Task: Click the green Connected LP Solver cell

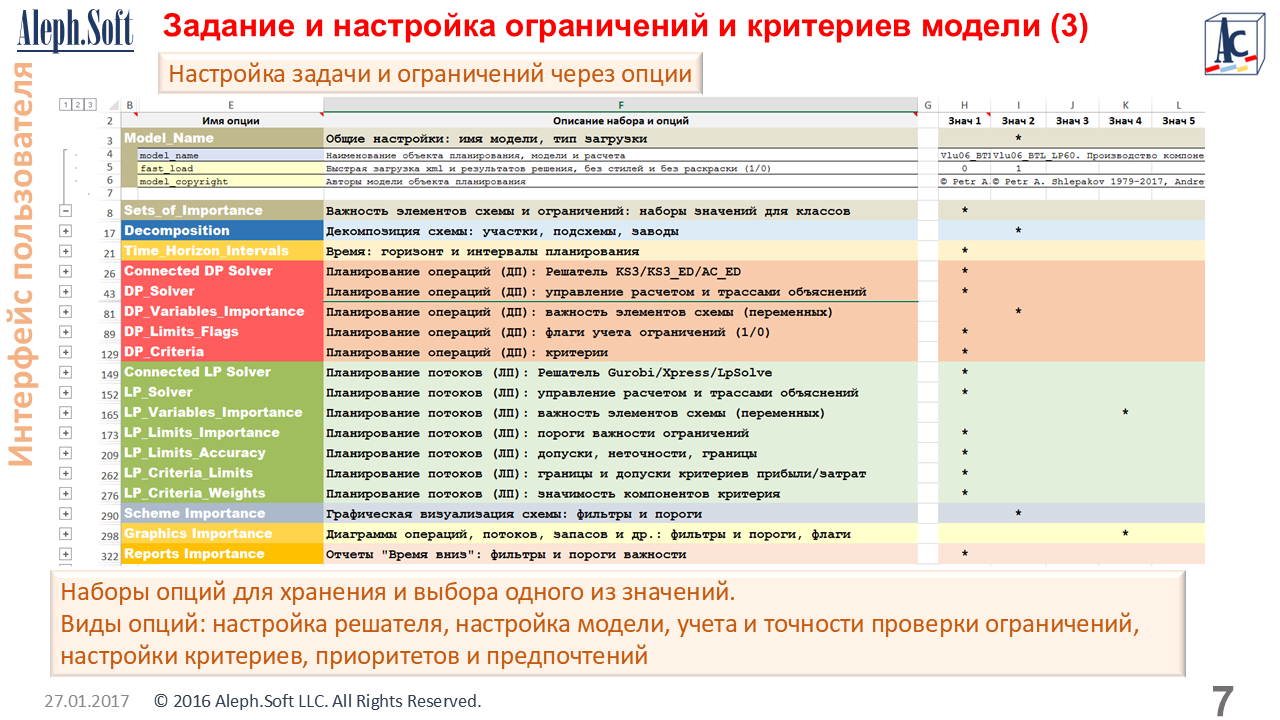Action: 222,372
